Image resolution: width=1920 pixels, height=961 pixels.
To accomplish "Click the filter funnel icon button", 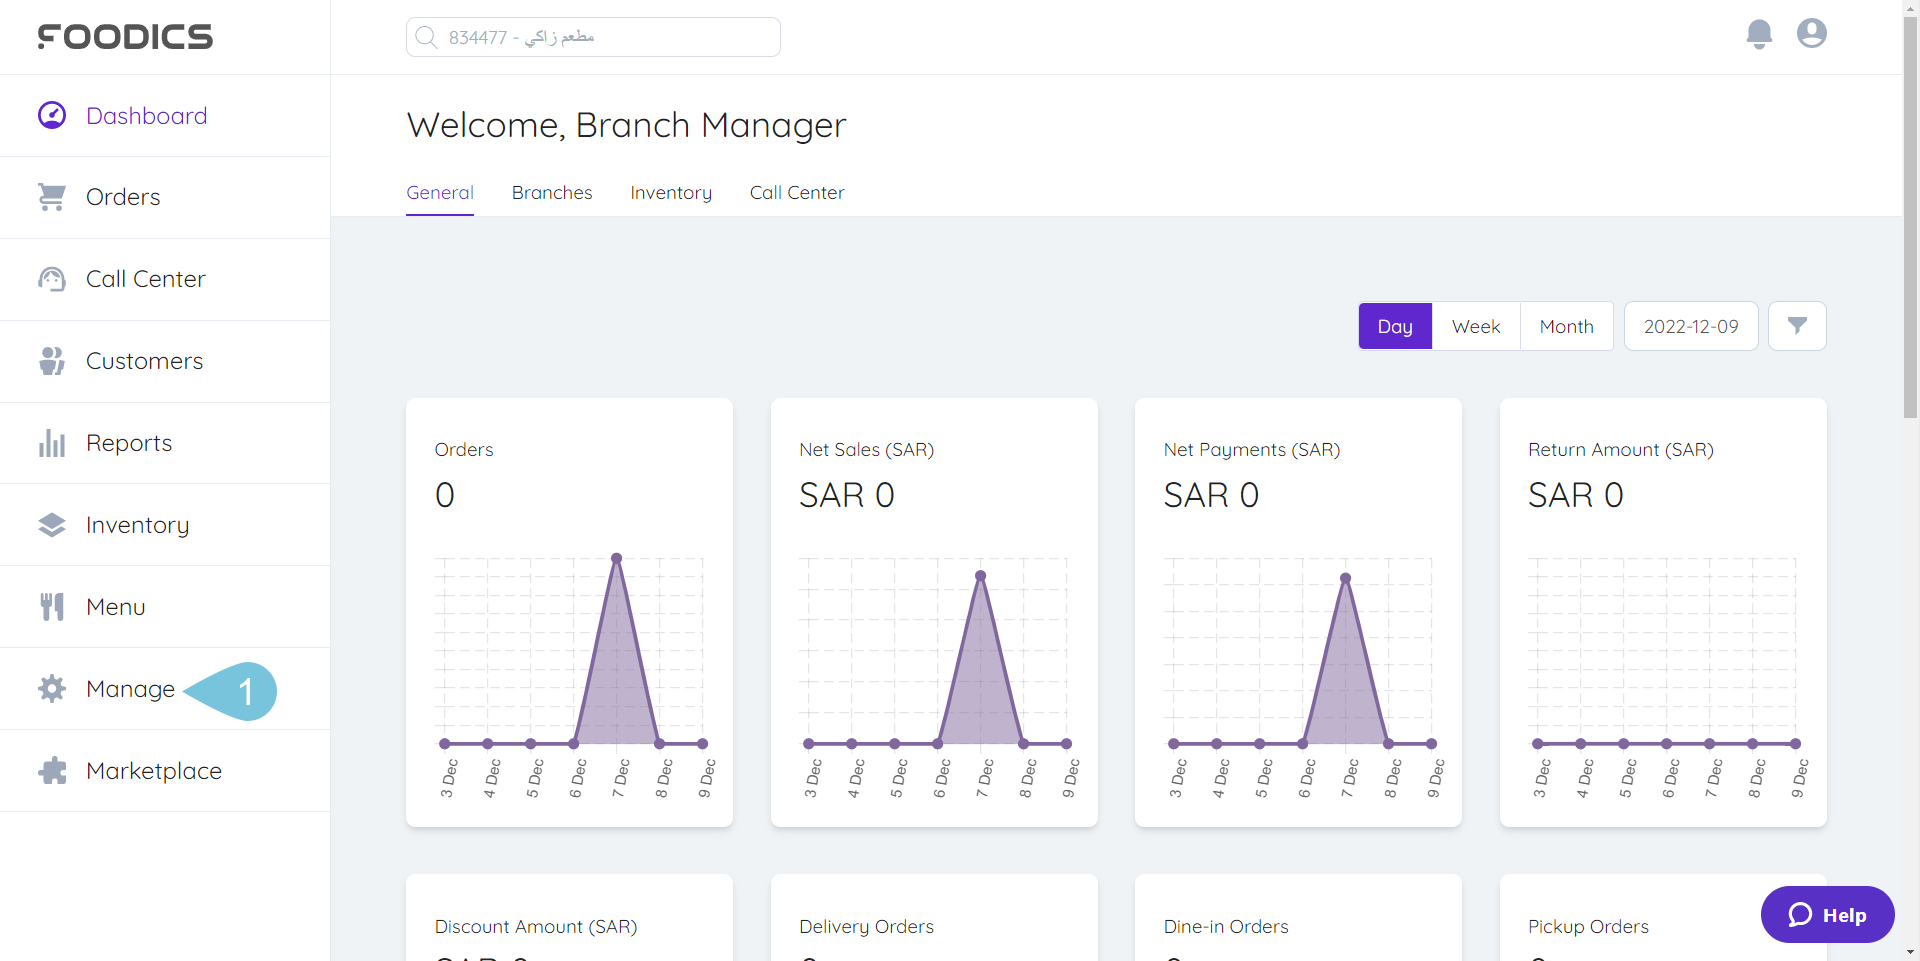I will coord(1797,326).
